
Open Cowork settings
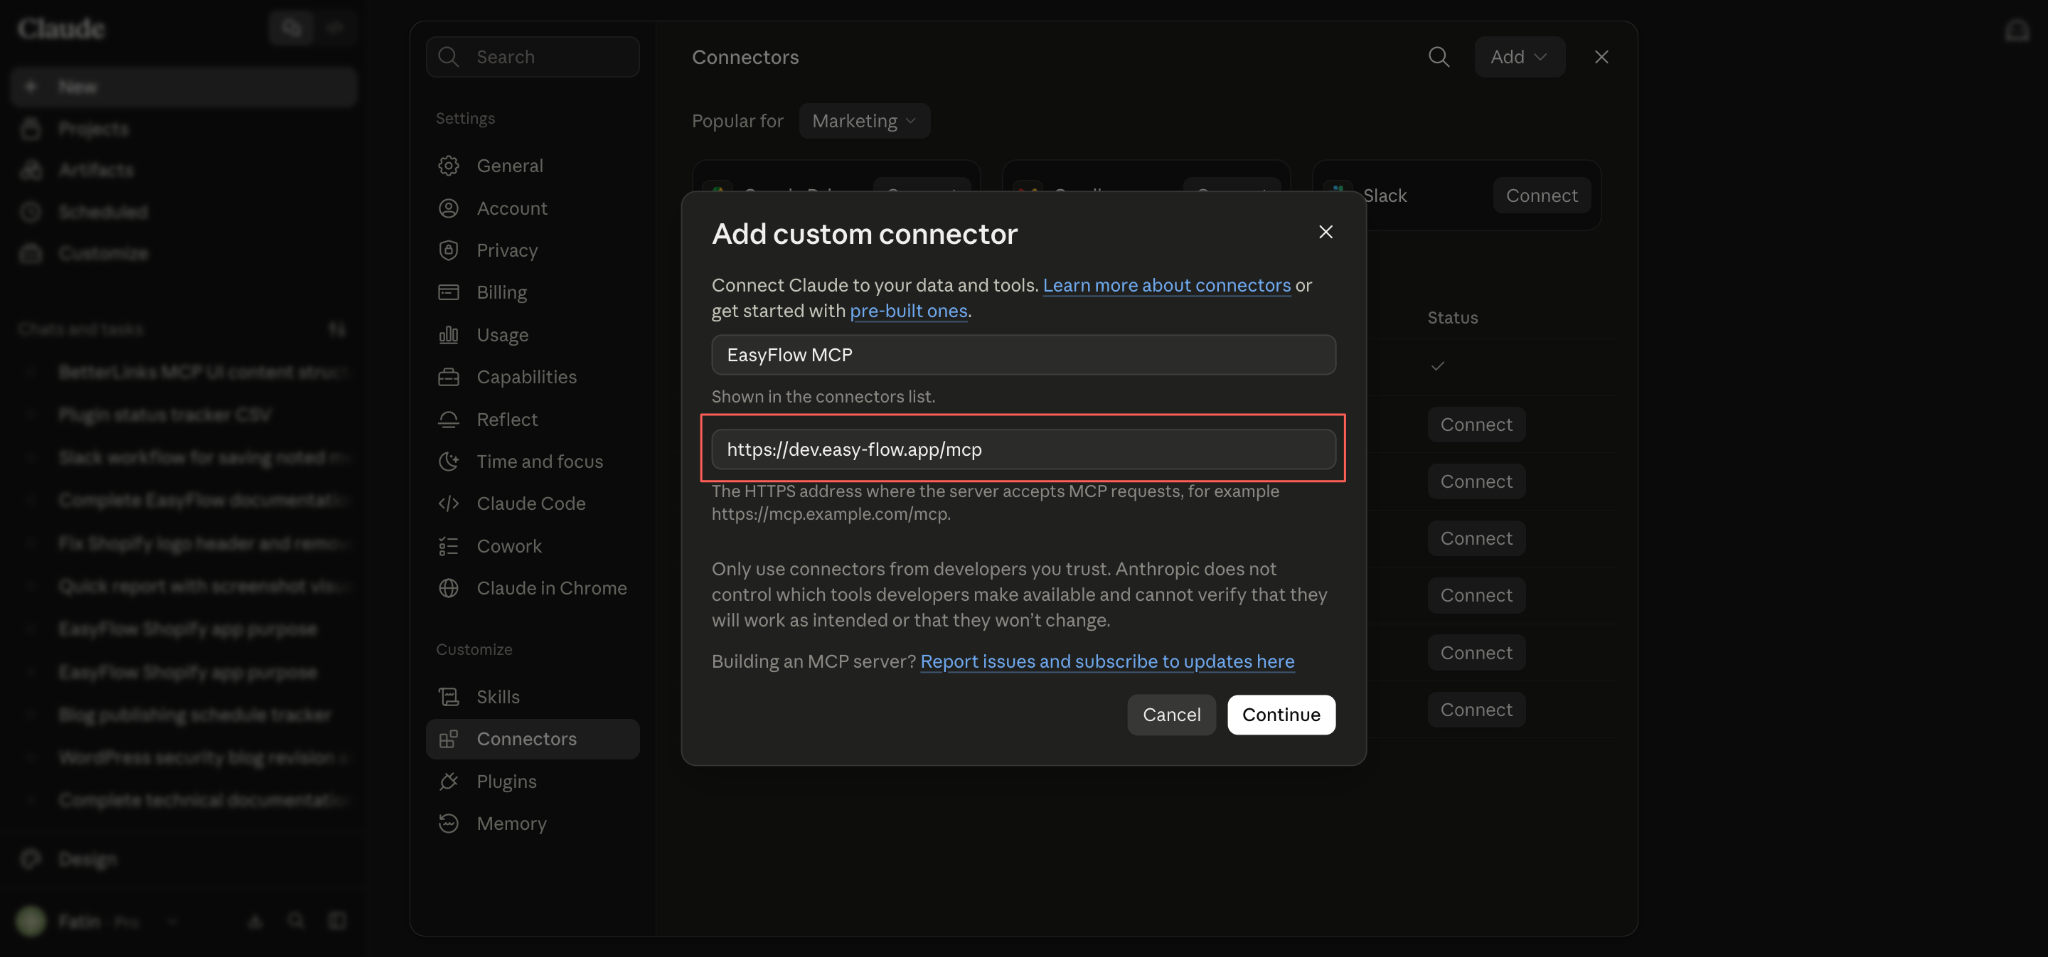click(x=532, y=546)
